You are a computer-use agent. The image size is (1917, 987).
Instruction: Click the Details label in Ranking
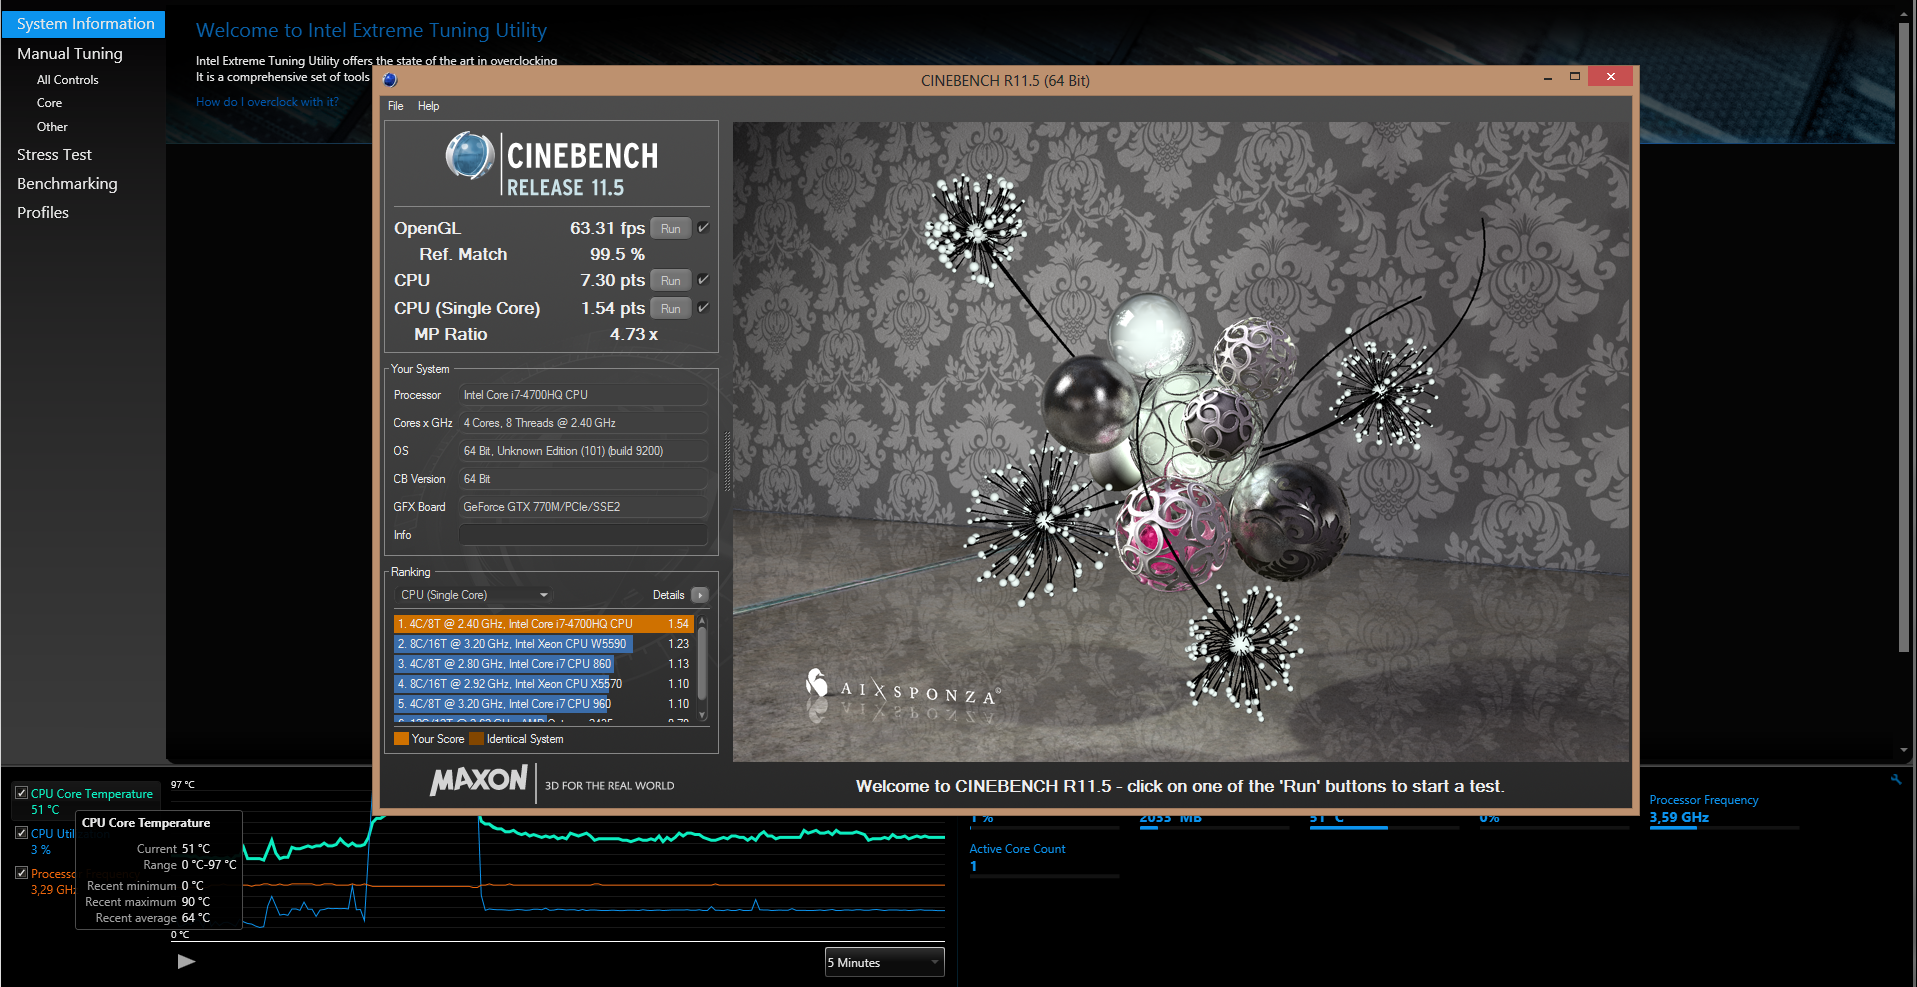[668, 595]
